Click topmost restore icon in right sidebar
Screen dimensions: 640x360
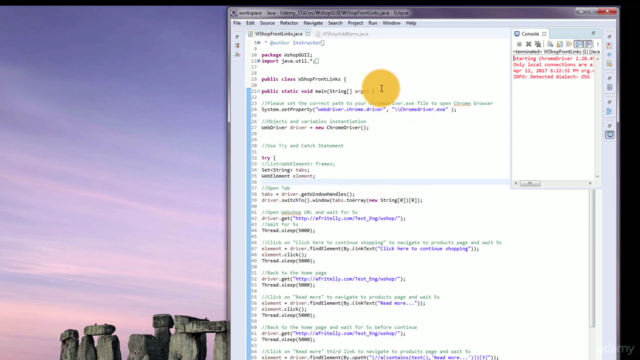(609, 36)
